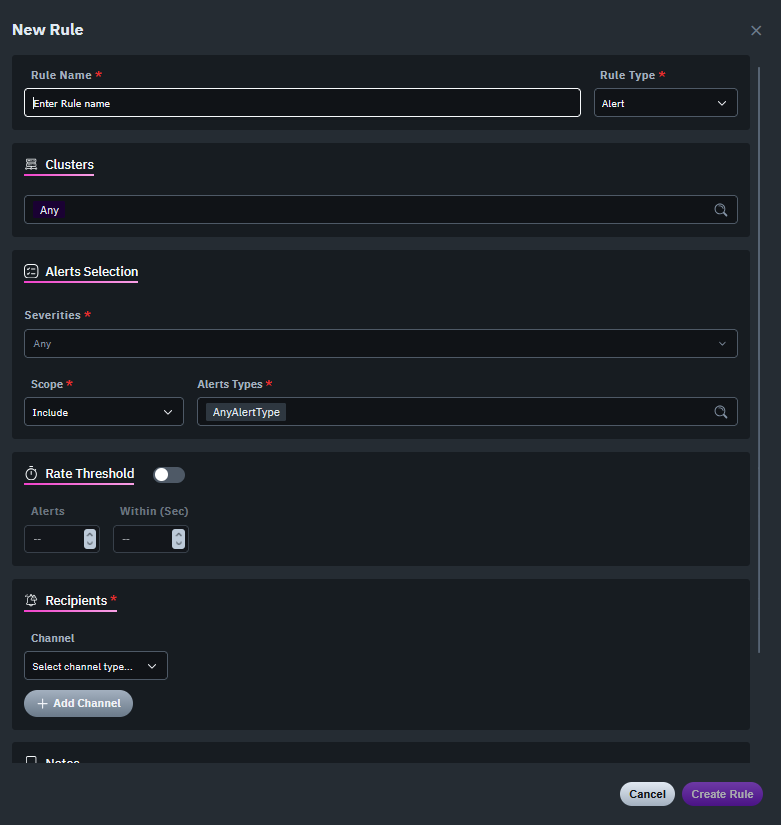The height and width of the screenshot is (825, 781).
Task: Open the Severities dropdown
Action: point(380,343)
